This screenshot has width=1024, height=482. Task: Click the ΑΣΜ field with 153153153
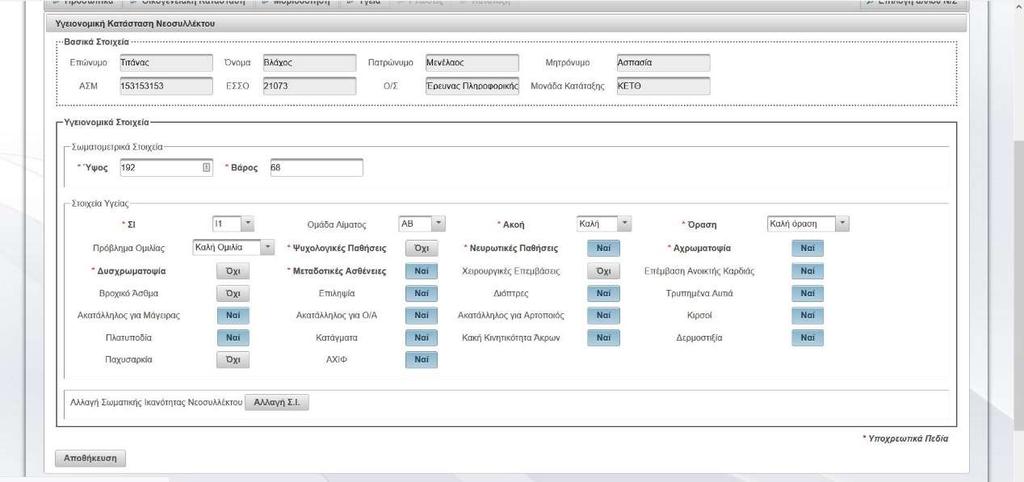coord(167,86)
